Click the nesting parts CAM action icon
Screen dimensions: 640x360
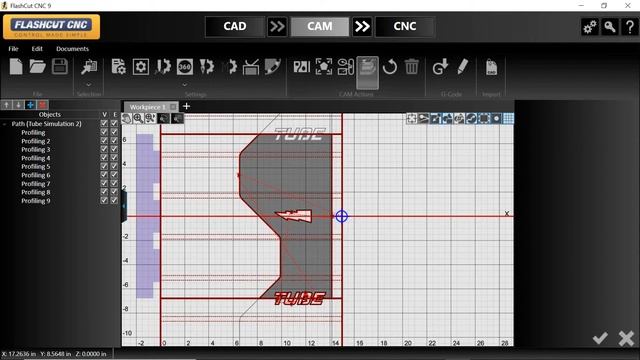click(x=302, y=67)
